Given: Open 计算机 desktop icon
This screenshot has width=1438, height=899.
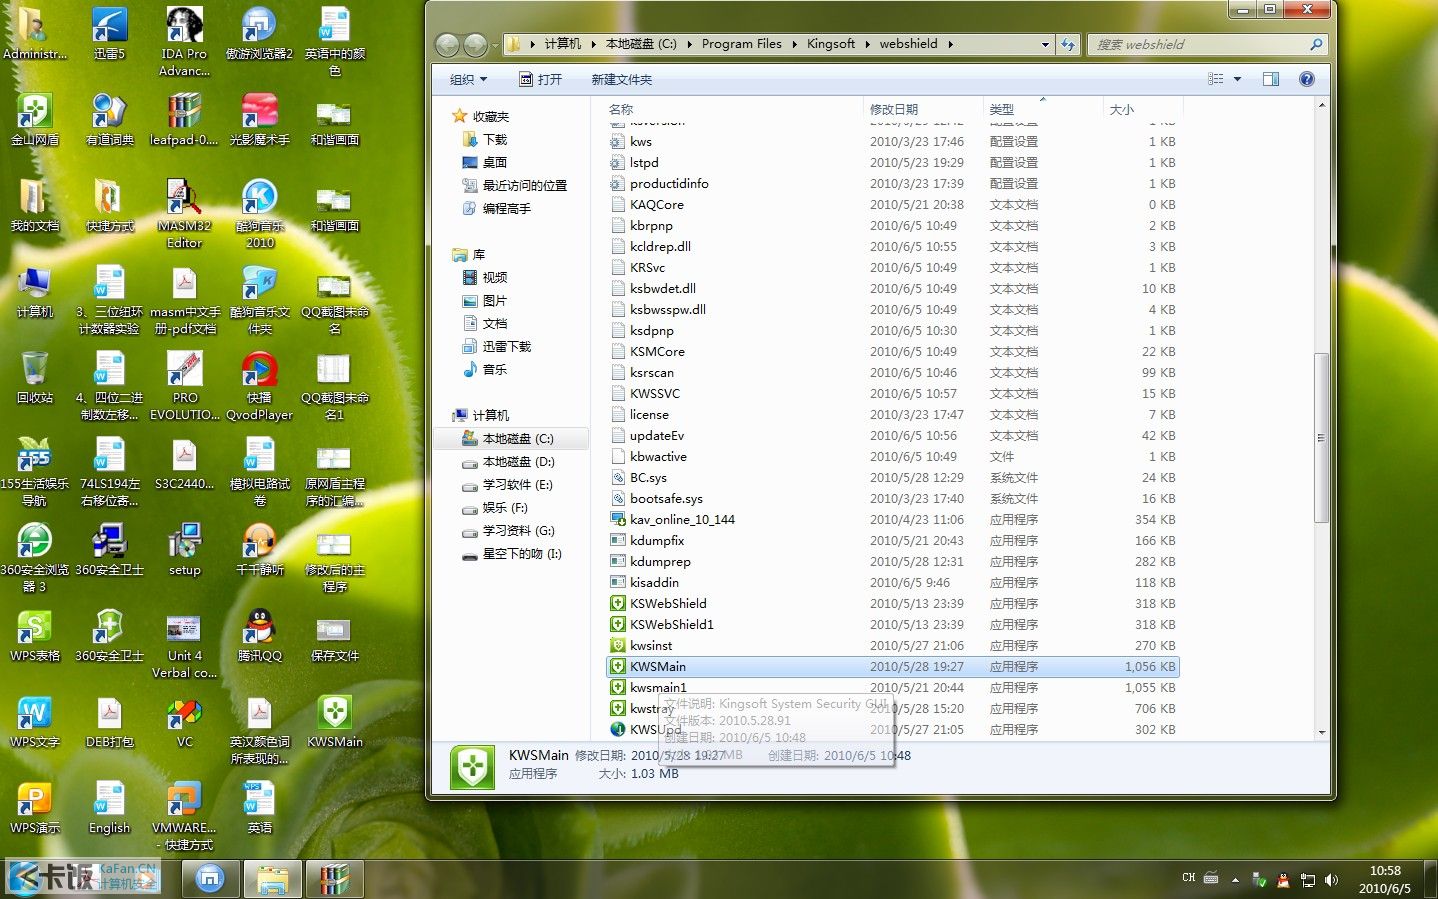Looking at the screenshot, I should pyautogui.click(x=34, y=292).
